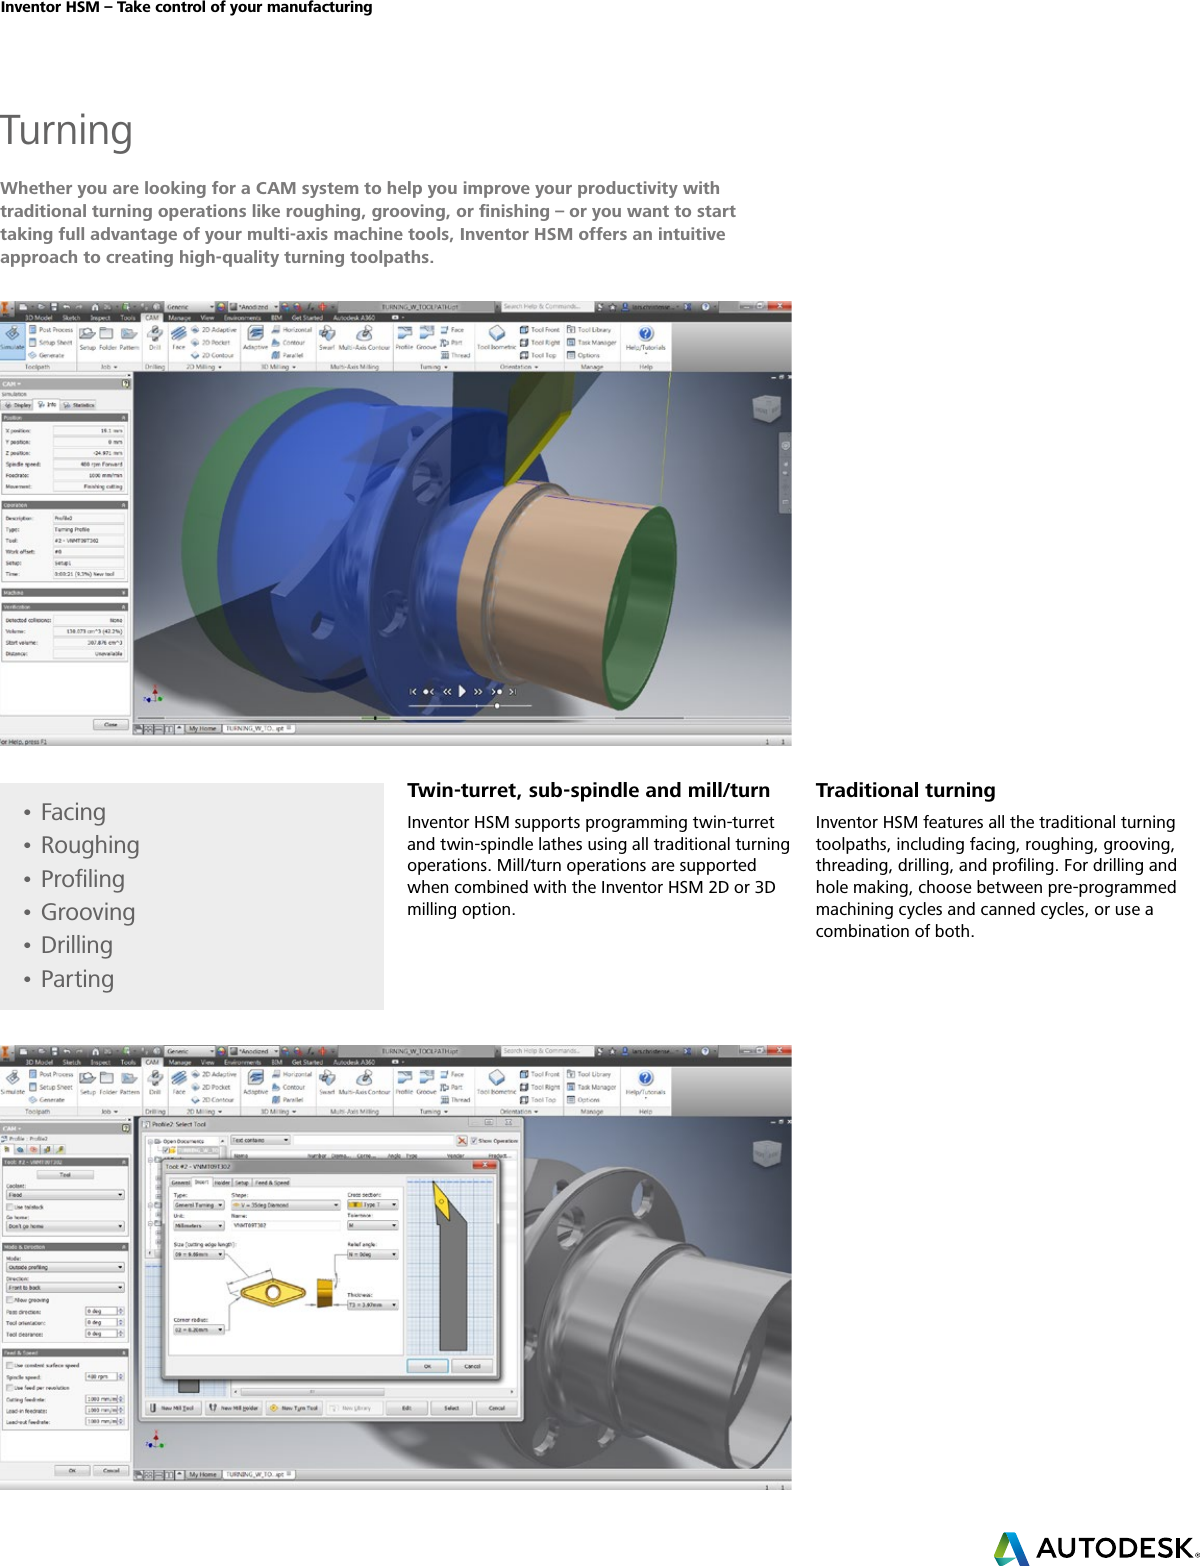Open the 2D Adaptive milling tool
Screen dimensions: 1200x1566
[211, 330]
